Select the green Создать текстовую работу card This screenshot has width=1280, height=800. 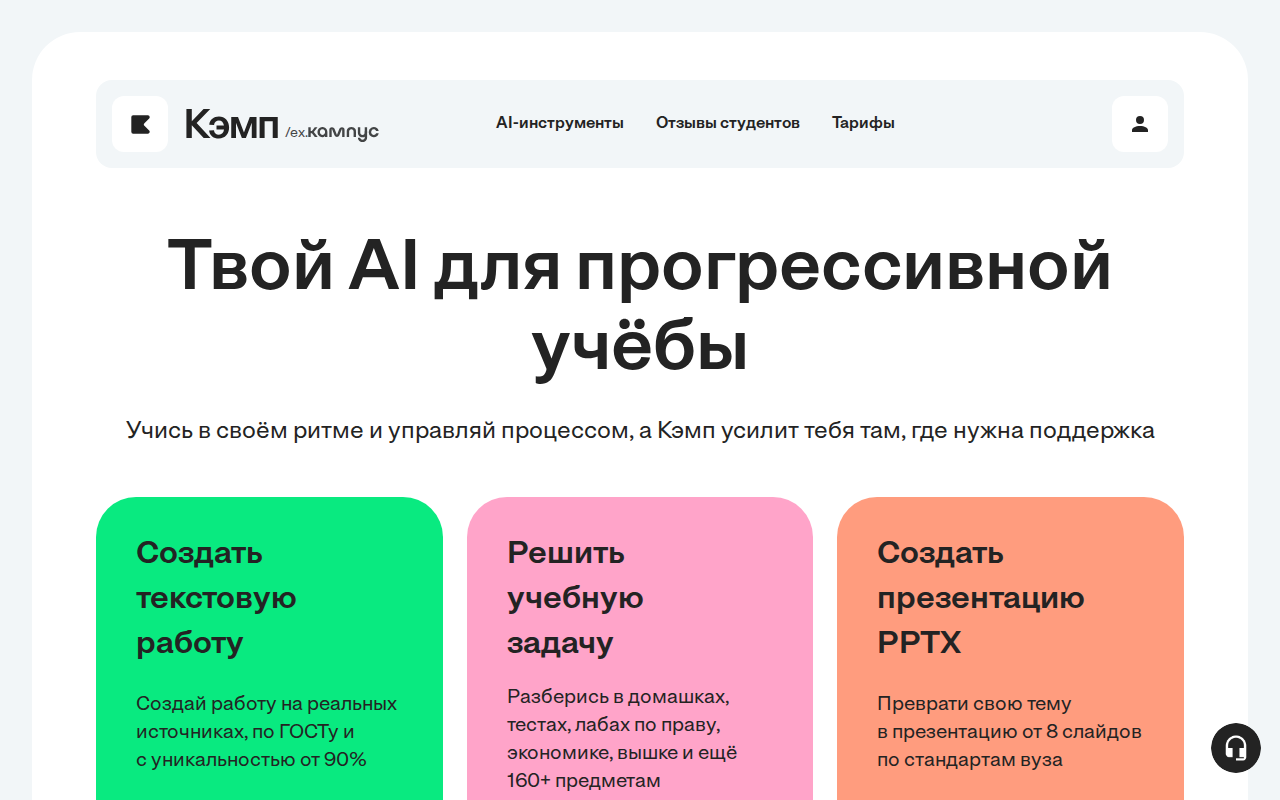tap(269, 648)
